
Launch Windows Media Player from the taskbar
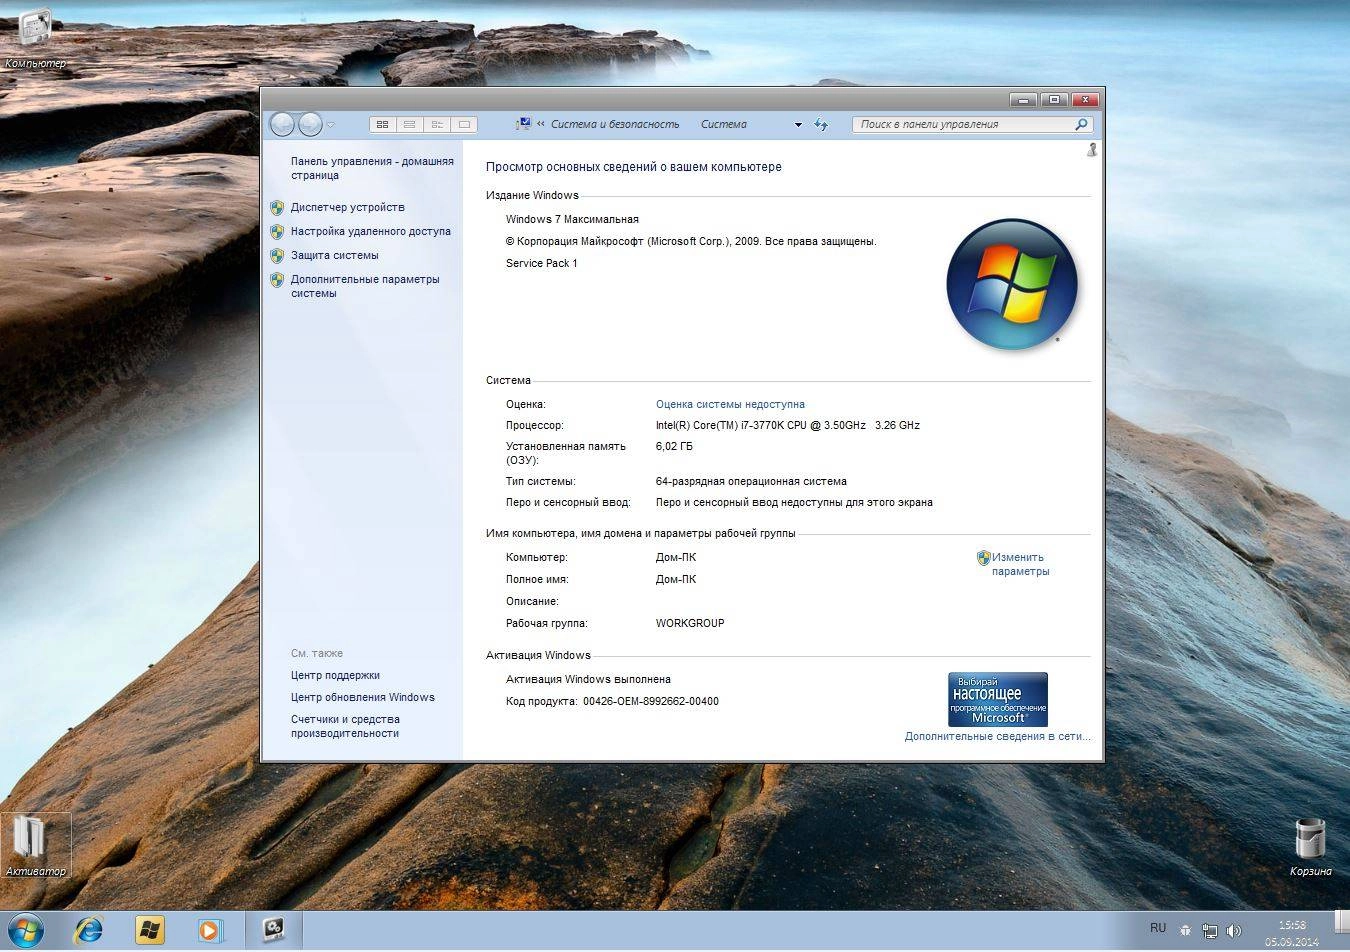[x=209, y=931]
